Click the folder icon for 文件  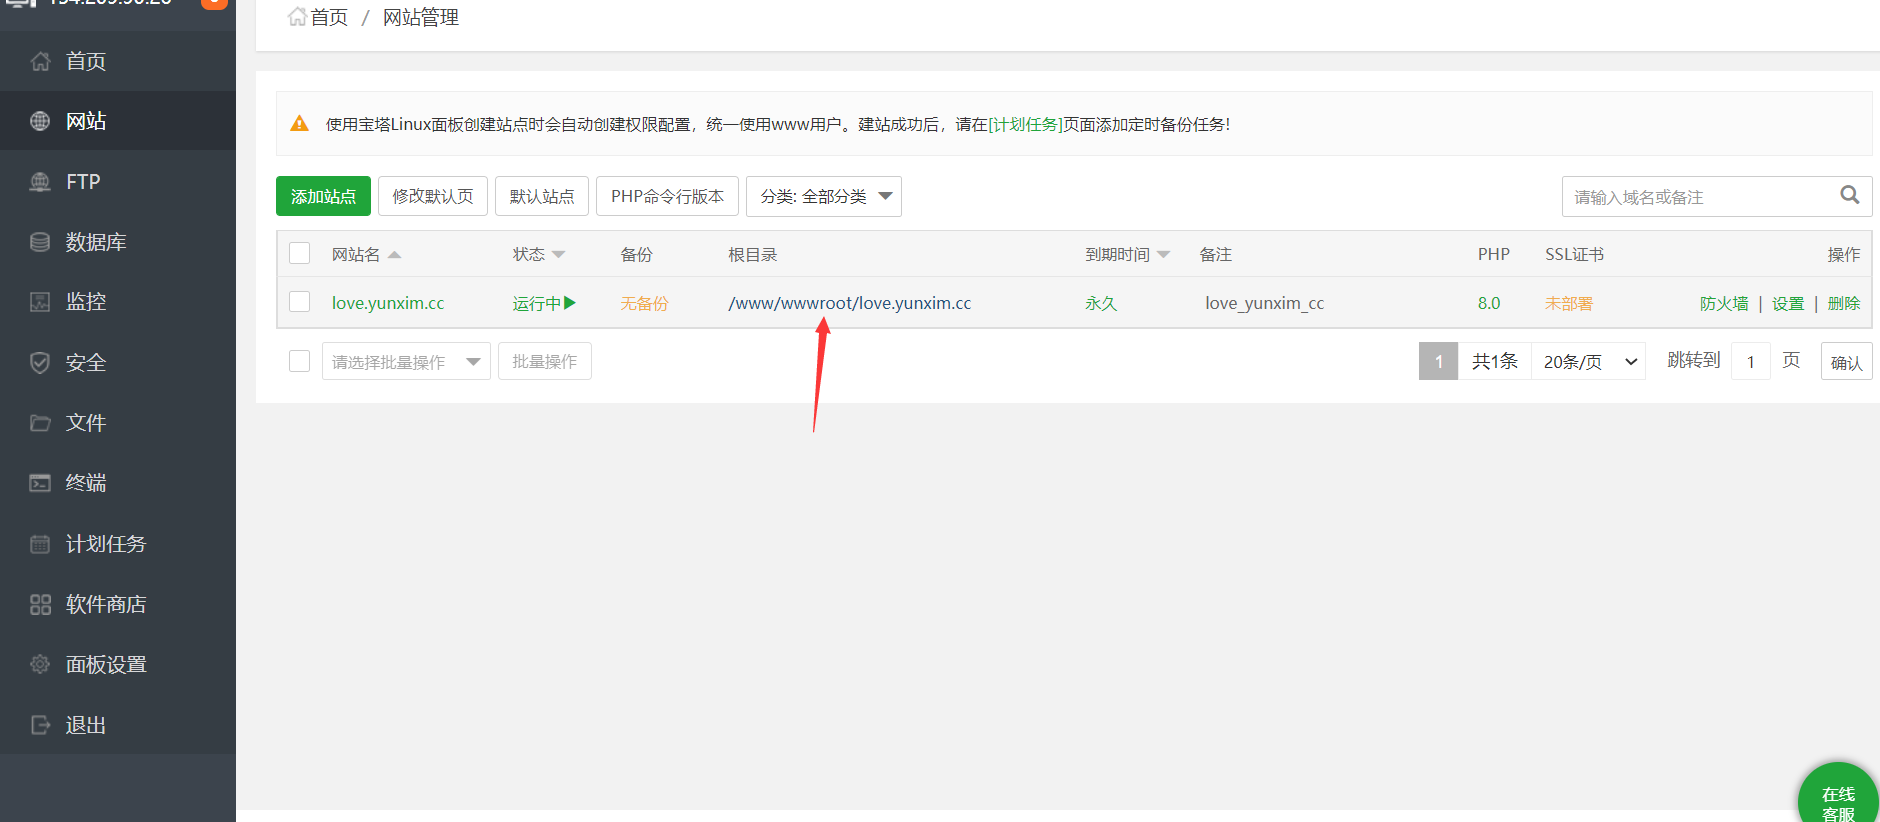point(40,423)
